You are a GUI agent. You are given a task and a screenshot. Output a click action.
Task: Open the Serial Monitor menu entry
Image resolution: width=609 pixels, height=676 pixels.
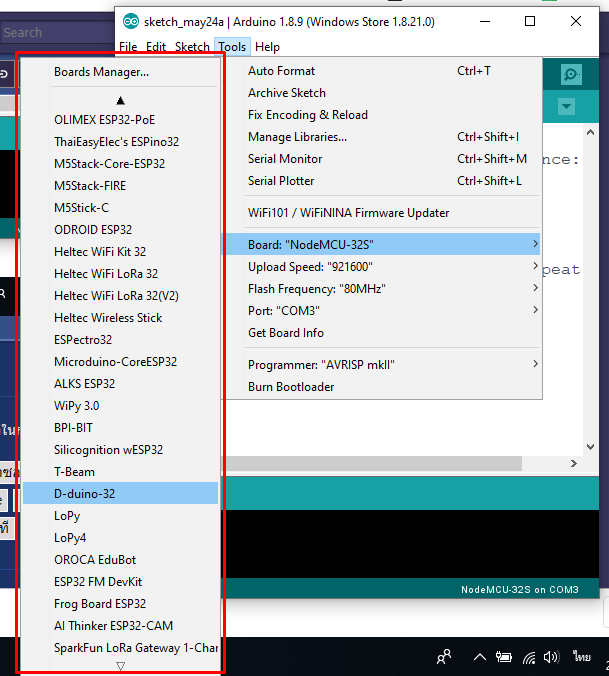click(x=383, y=159)
